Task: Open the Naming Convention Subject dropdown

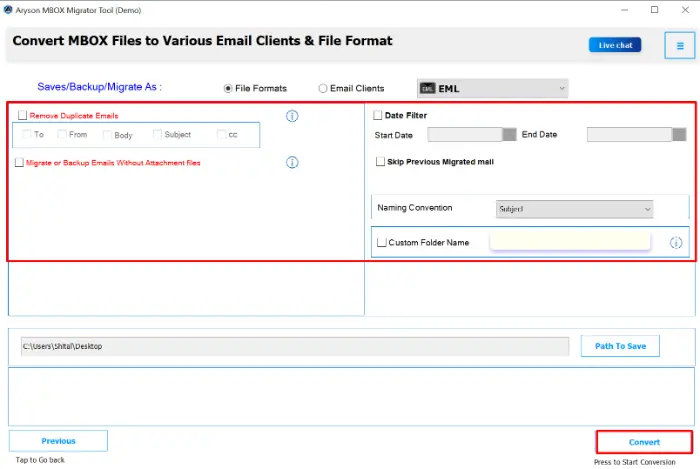Action: (x=575, y=209)
